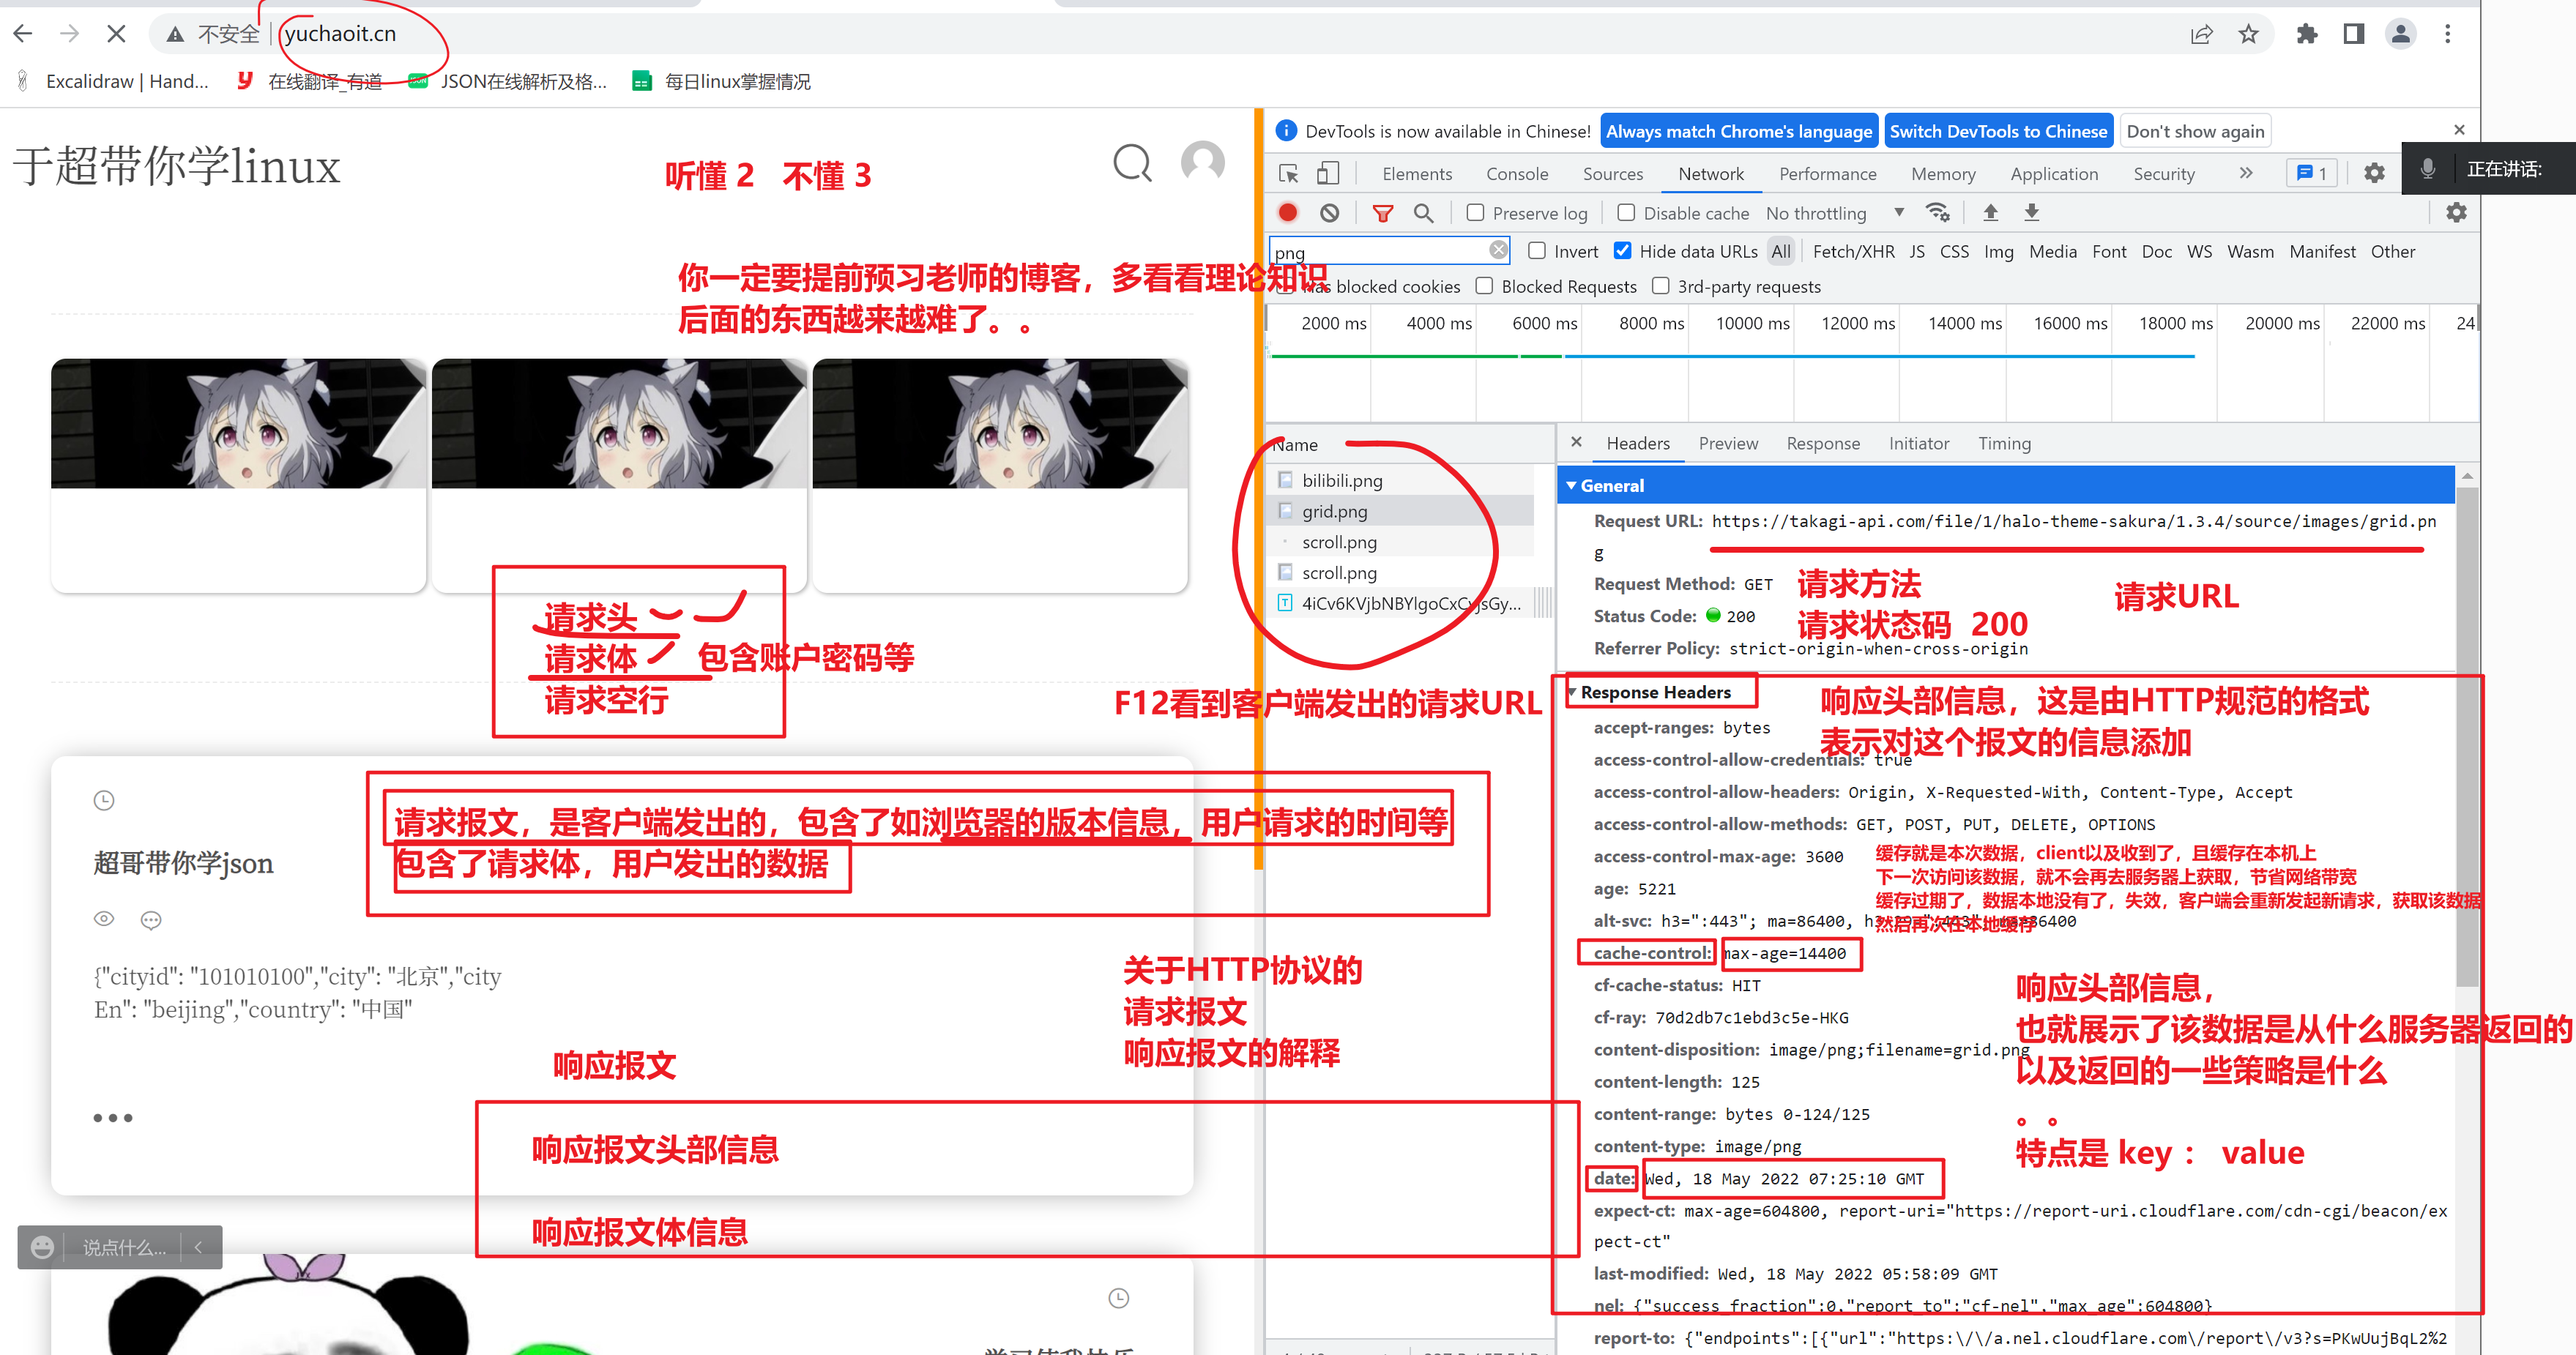Screen dimensions: 2576x1355
Task: Open the Timing tab of request
Action: 2004,443
